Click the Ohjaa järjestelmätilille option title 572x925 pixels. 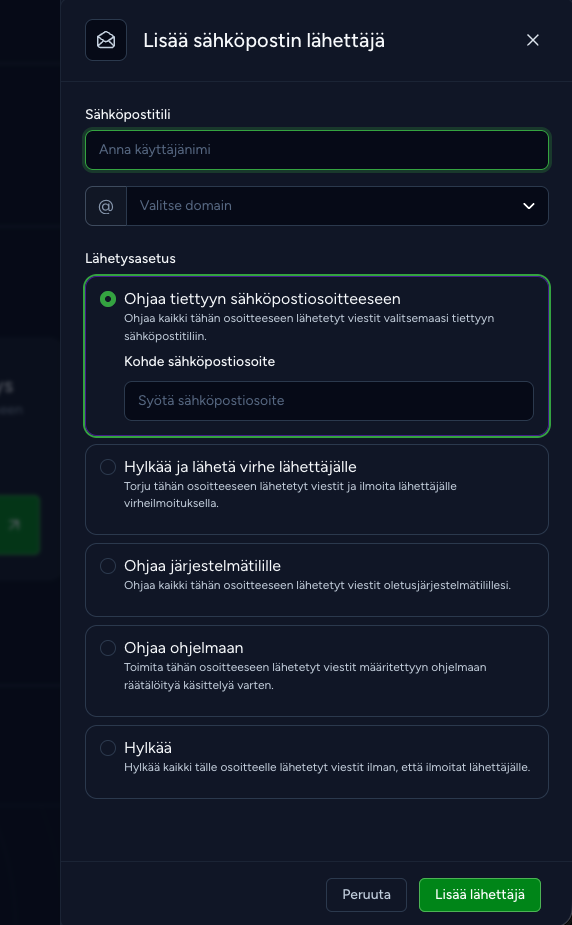(202, 566)
